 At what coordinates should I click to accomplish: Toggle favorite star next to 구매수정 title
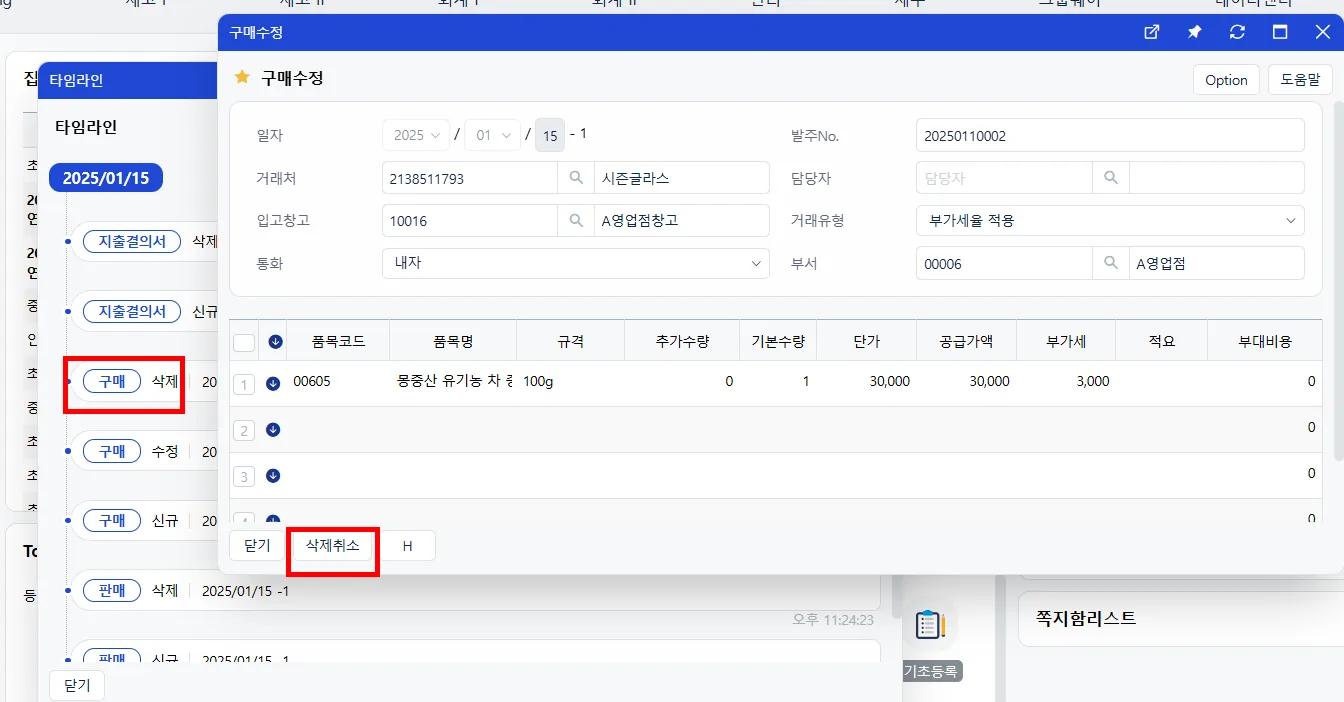click(241, 77)
